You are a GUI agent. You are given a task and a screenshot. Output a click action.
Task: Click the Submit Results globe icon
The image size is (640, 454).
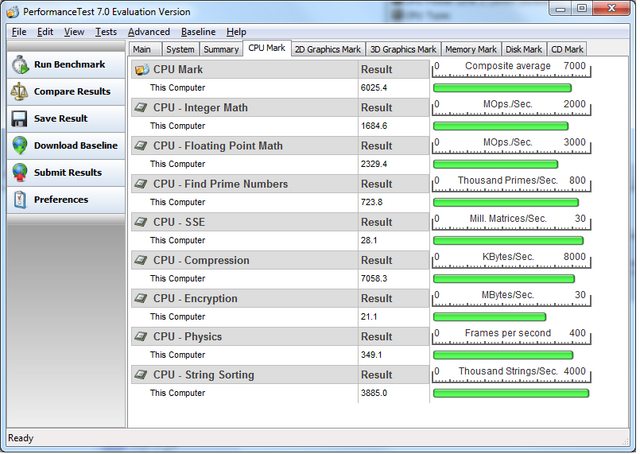coord(20,173)
